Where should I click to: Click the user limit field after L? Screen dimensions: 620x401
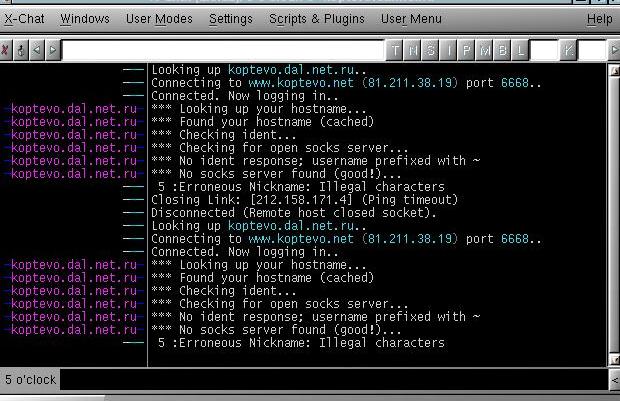[544, 50]
